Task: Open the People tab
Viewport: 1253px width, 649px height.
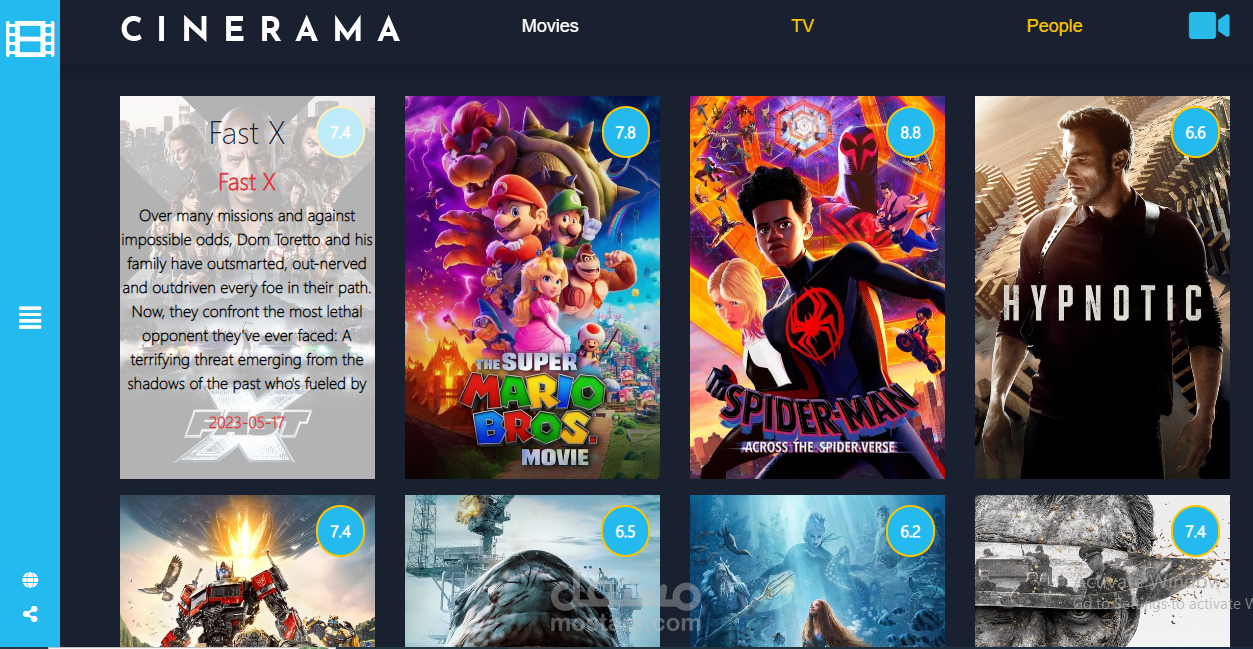Action: [x=1054, y=26]
